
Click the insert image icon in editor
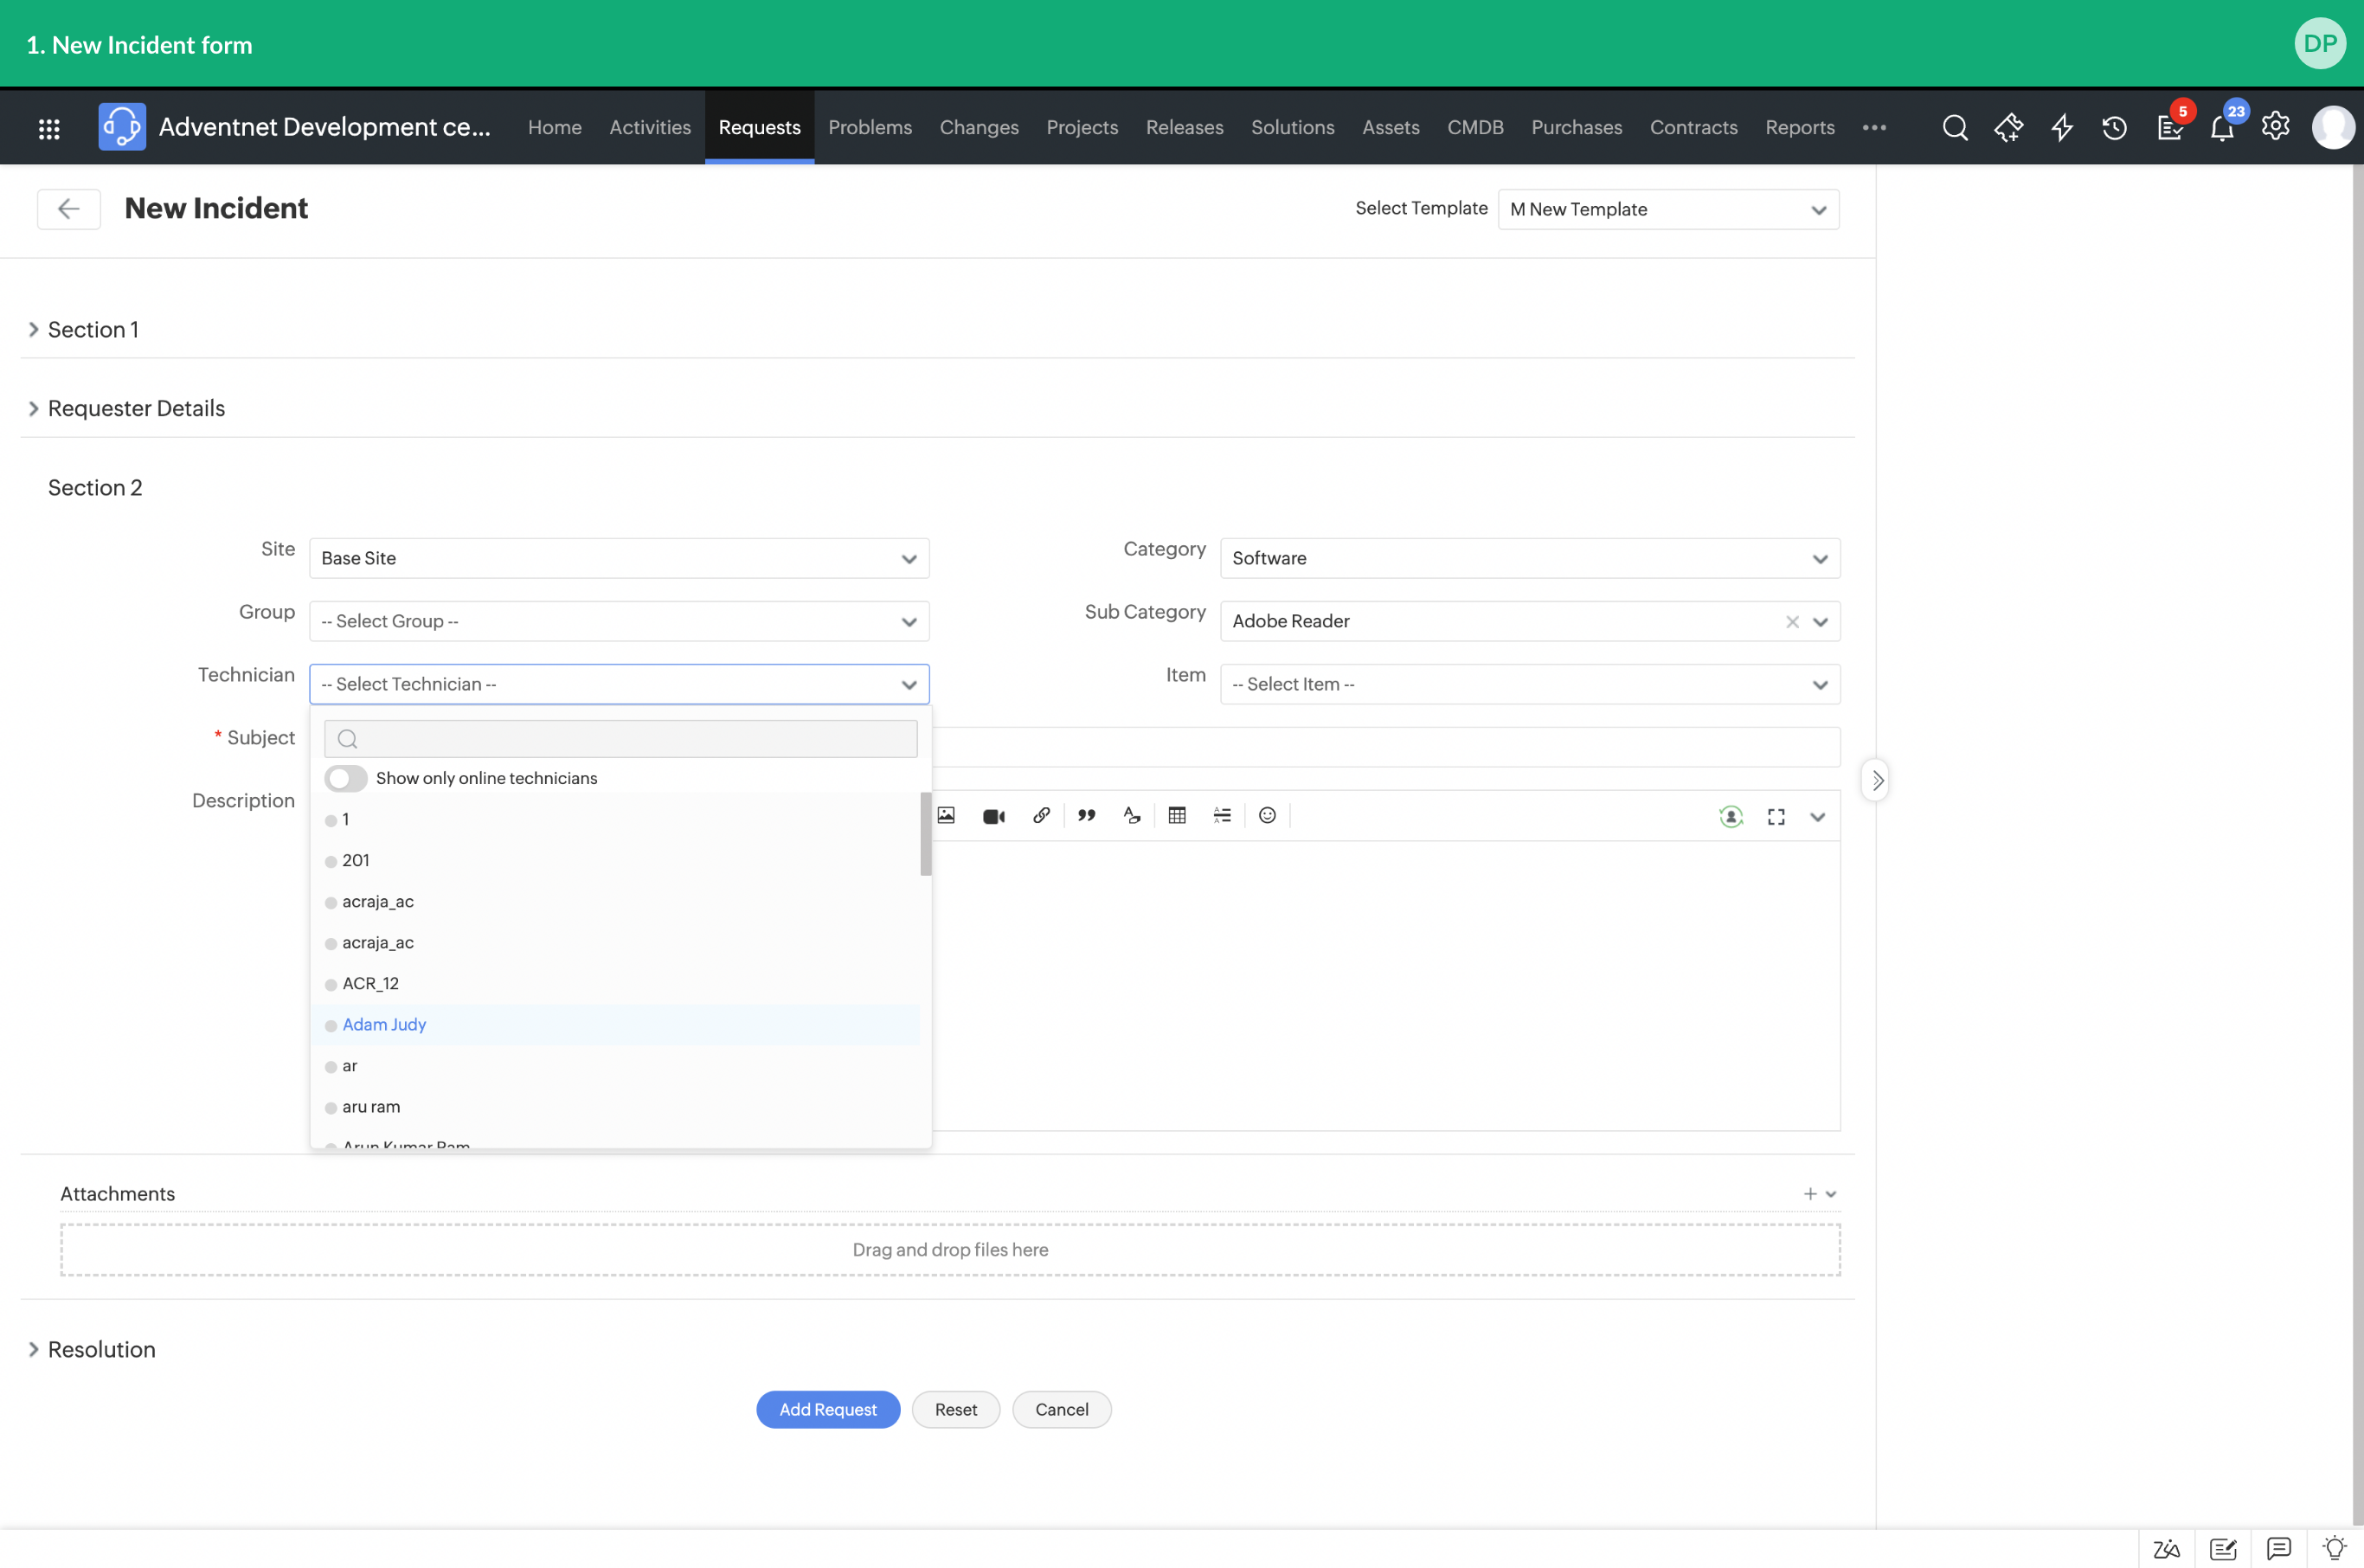pos(946,816)
